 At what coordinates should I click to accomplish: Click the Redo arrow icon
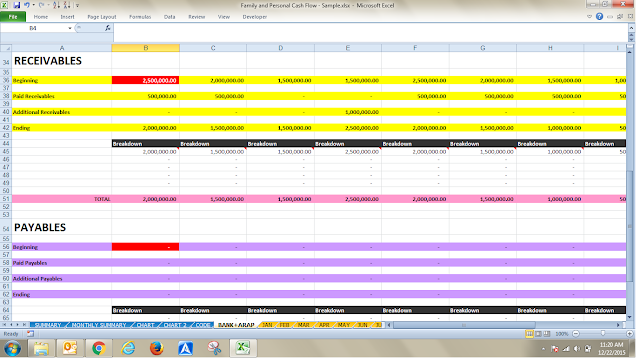[x=41, y=5]
